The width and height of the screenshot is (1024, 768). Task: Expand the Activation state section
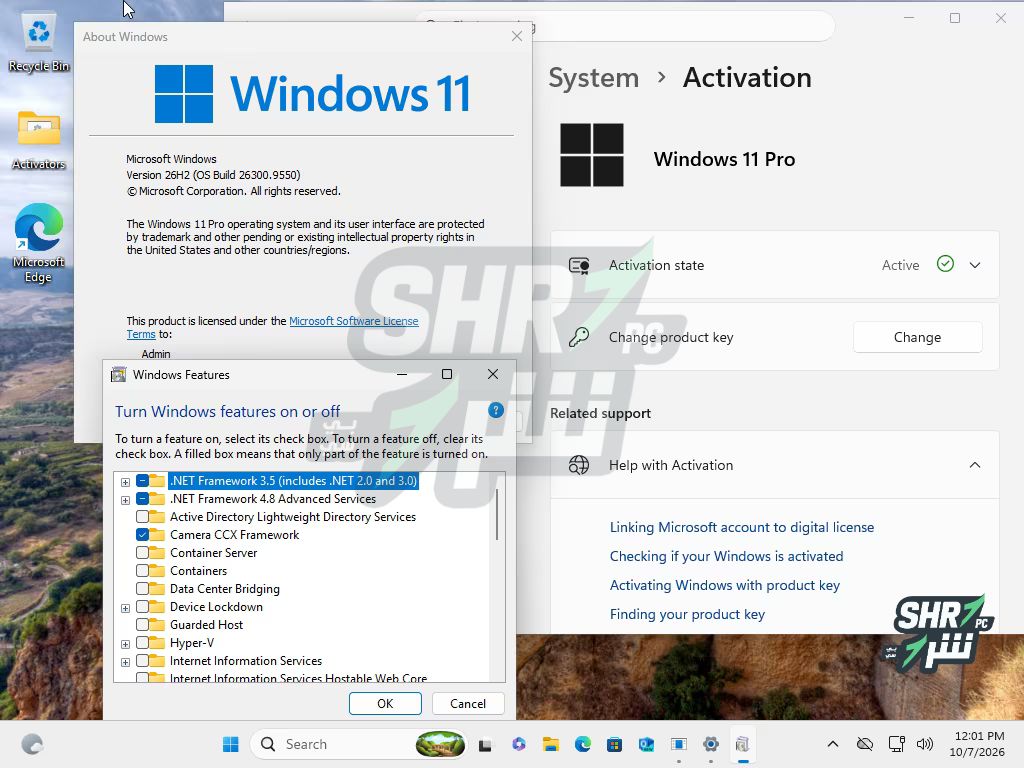tap(975, 265)
